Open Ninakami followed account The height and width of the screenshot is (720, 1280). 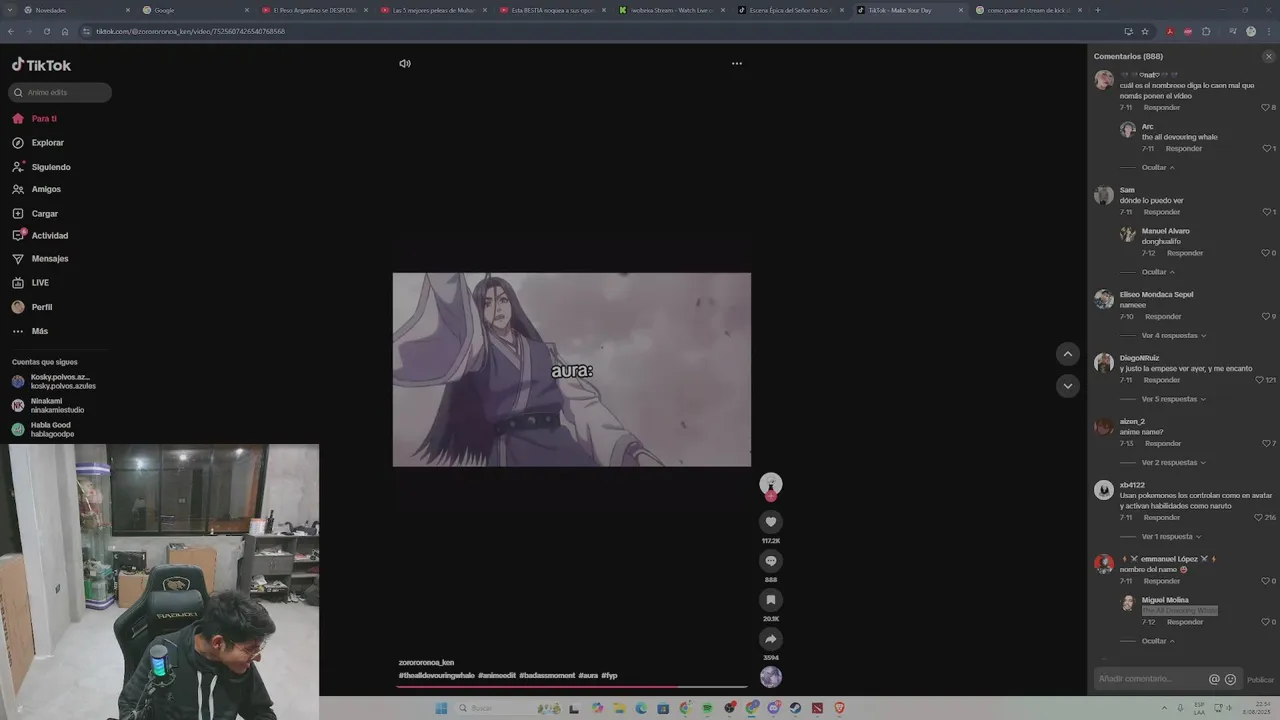(50, 405)
